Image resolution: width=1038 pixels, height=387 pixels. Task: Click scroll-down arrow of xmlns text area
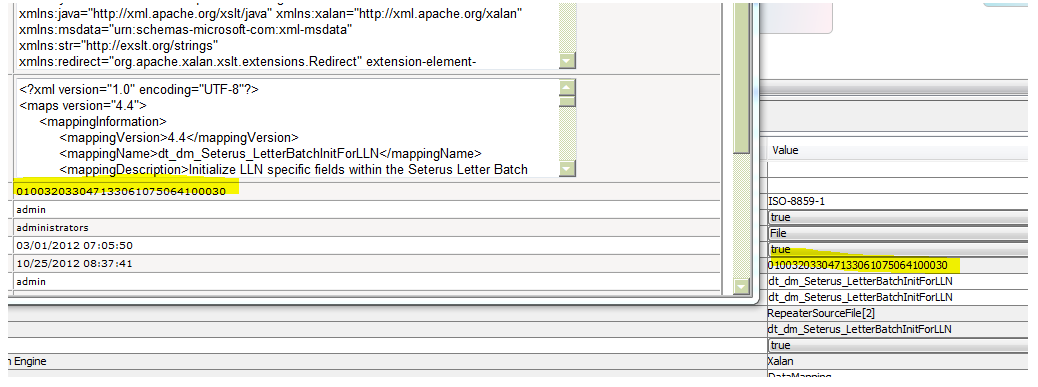(x=567, y=61)
